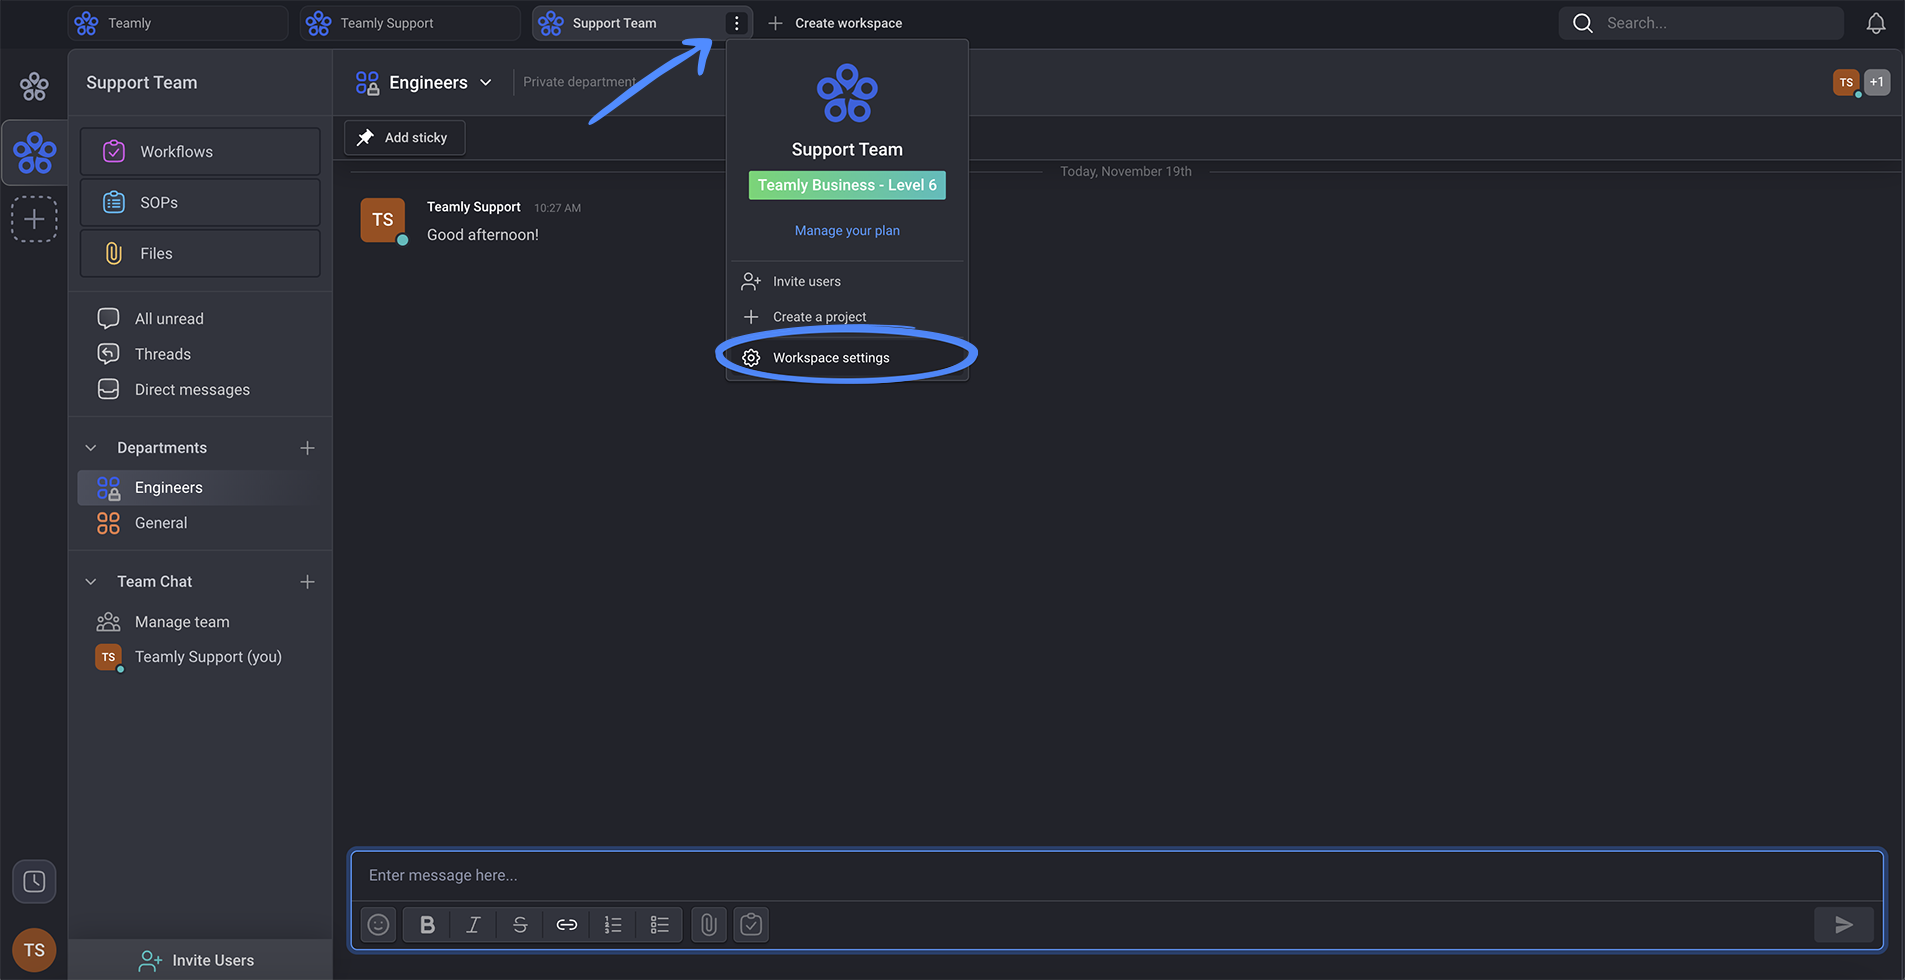
Task: Choose Invite users from the workspace menu
Action: (847, 281)
